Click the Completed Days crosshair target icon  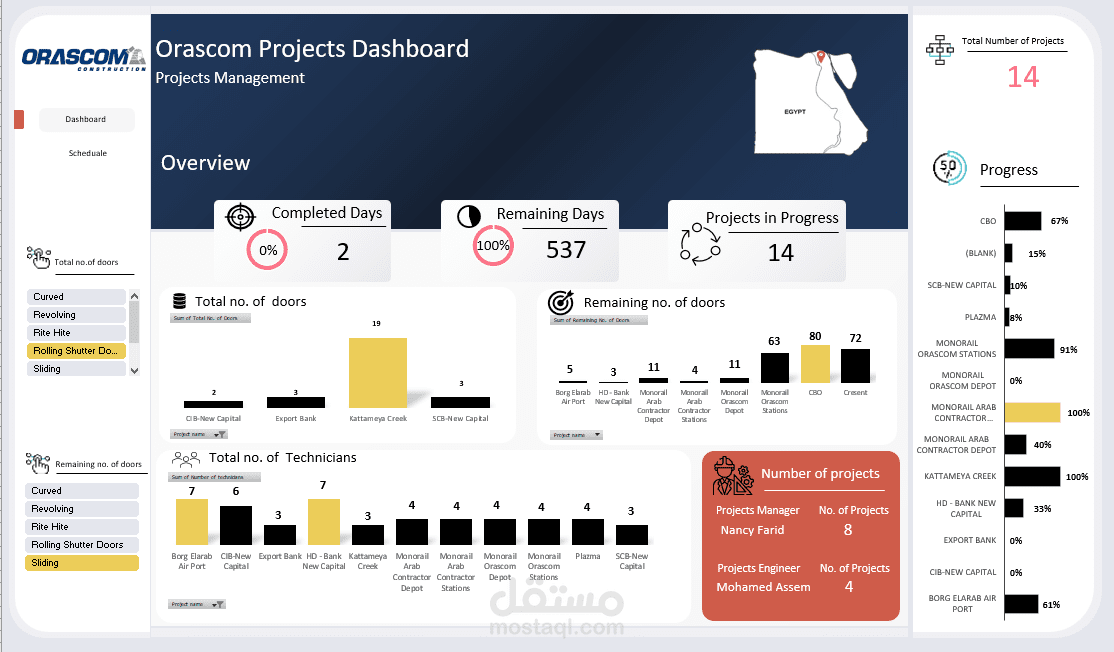(x=240, y=217)
